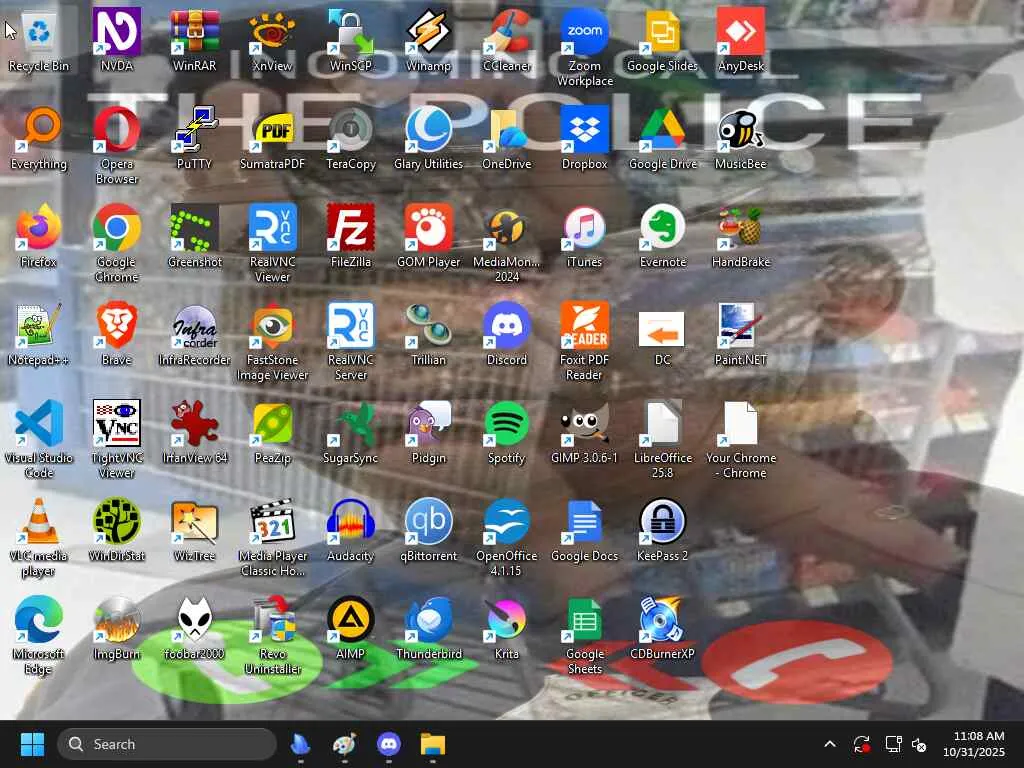This screenshot has width=1024, height=768.
Task: Select the Audacity desktop icon
Action: (x=351, y=530)
